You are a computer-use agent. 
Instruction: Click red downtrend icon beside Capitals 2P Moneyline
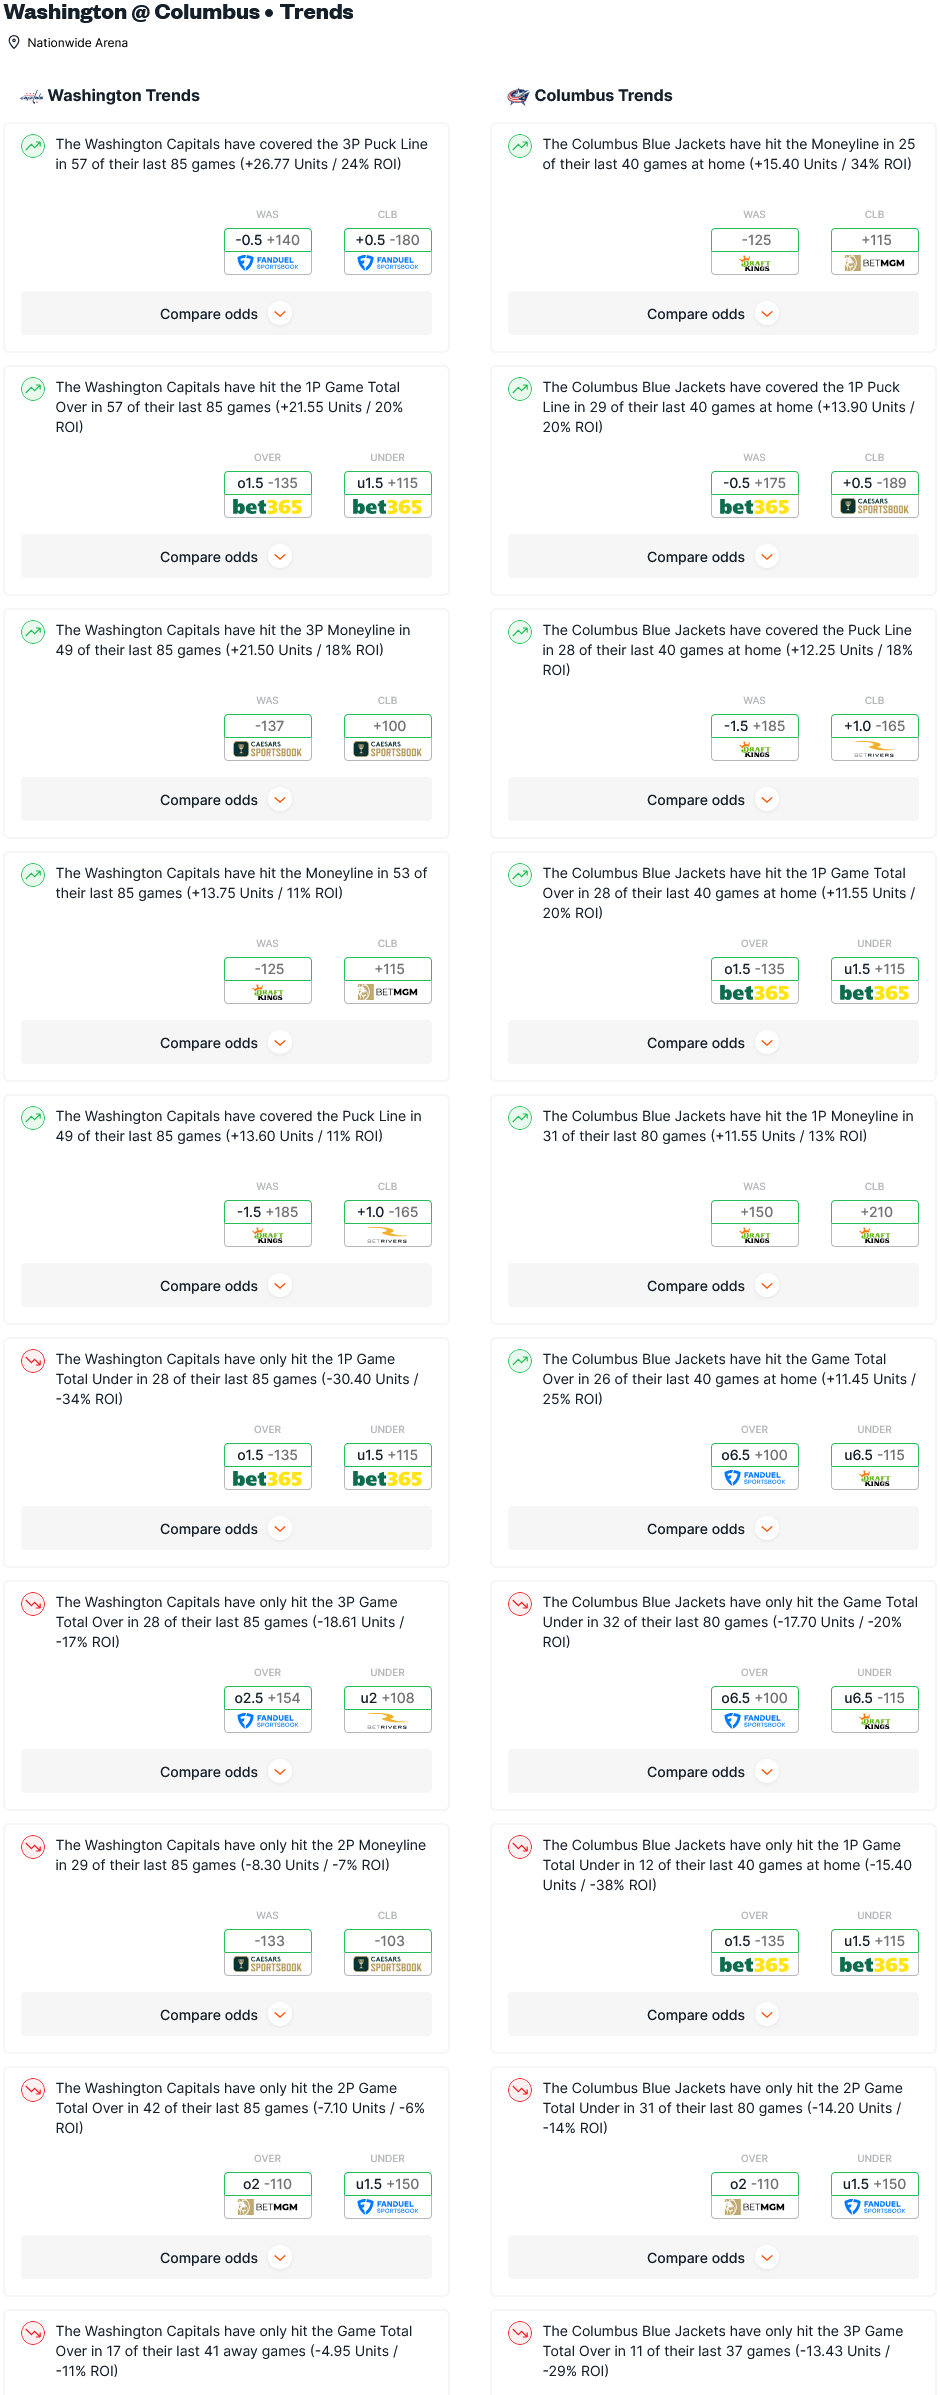click(x=33, y=1847)
